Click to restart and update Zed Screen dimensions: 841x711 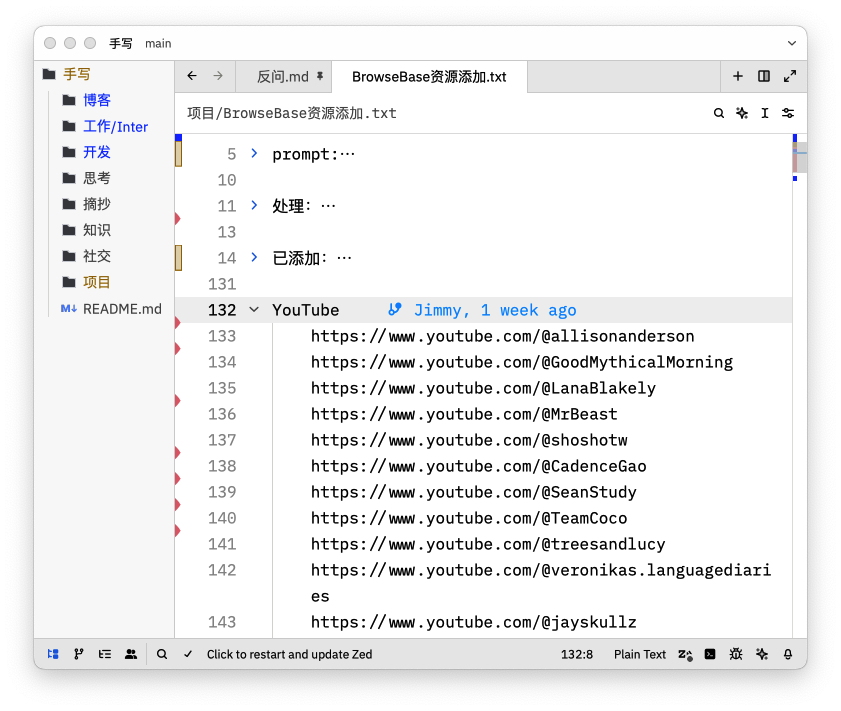click(289, 654)
